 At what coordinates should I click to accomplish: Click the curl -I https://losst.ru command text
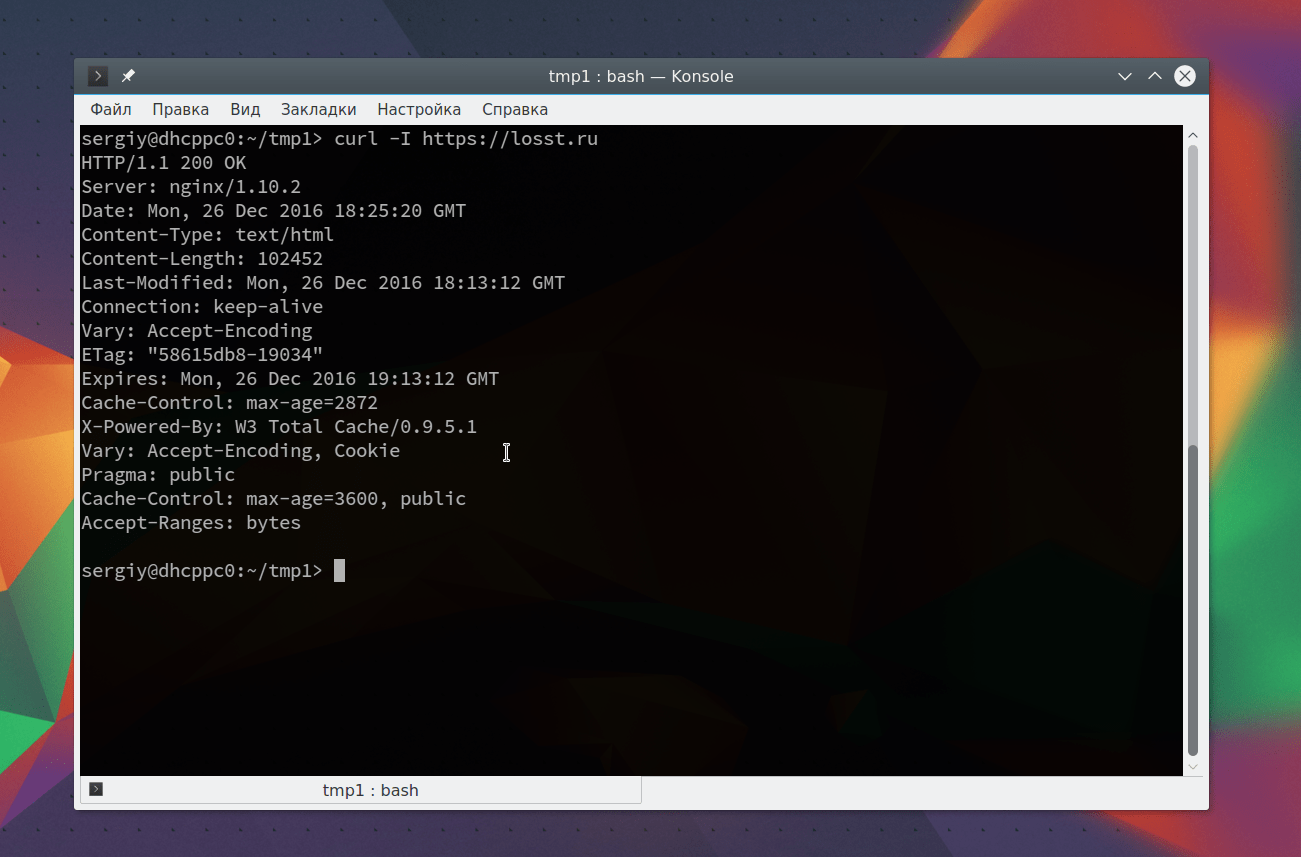[466, 139]
